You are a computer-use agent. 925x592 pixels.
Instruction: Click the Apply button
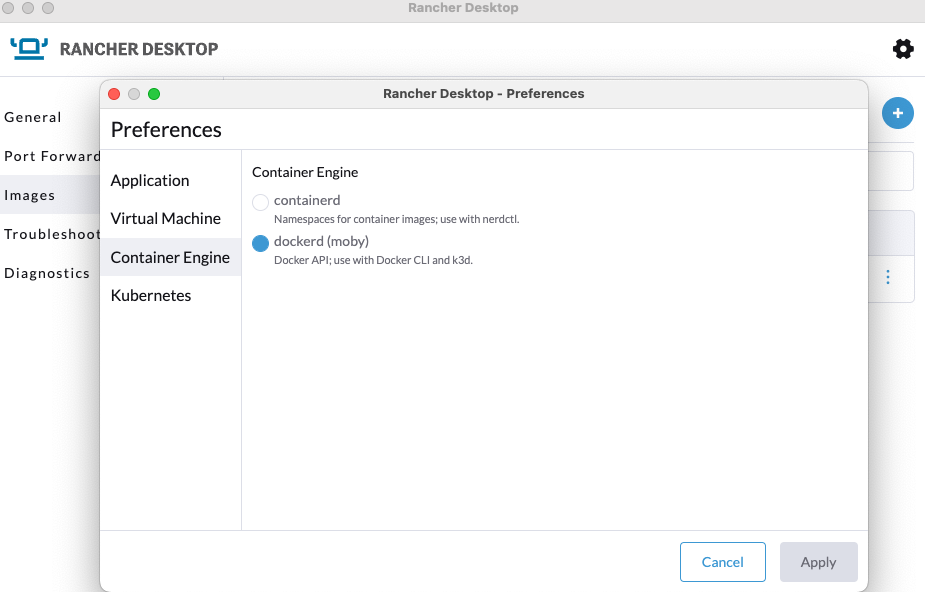[x=818, y=562]
